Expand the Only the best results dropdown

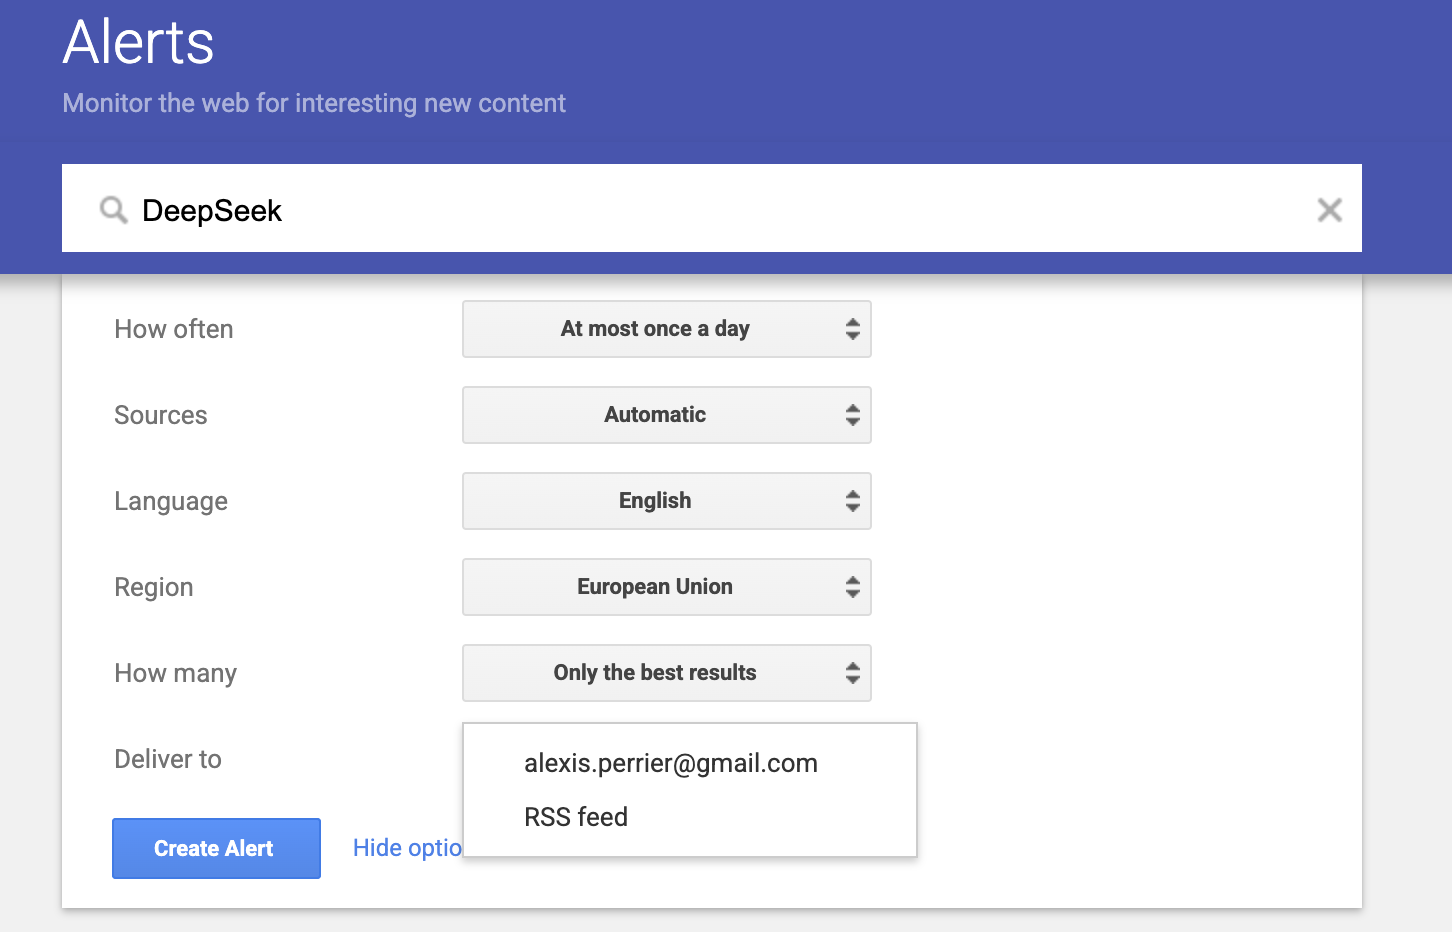tap(666, 673)
